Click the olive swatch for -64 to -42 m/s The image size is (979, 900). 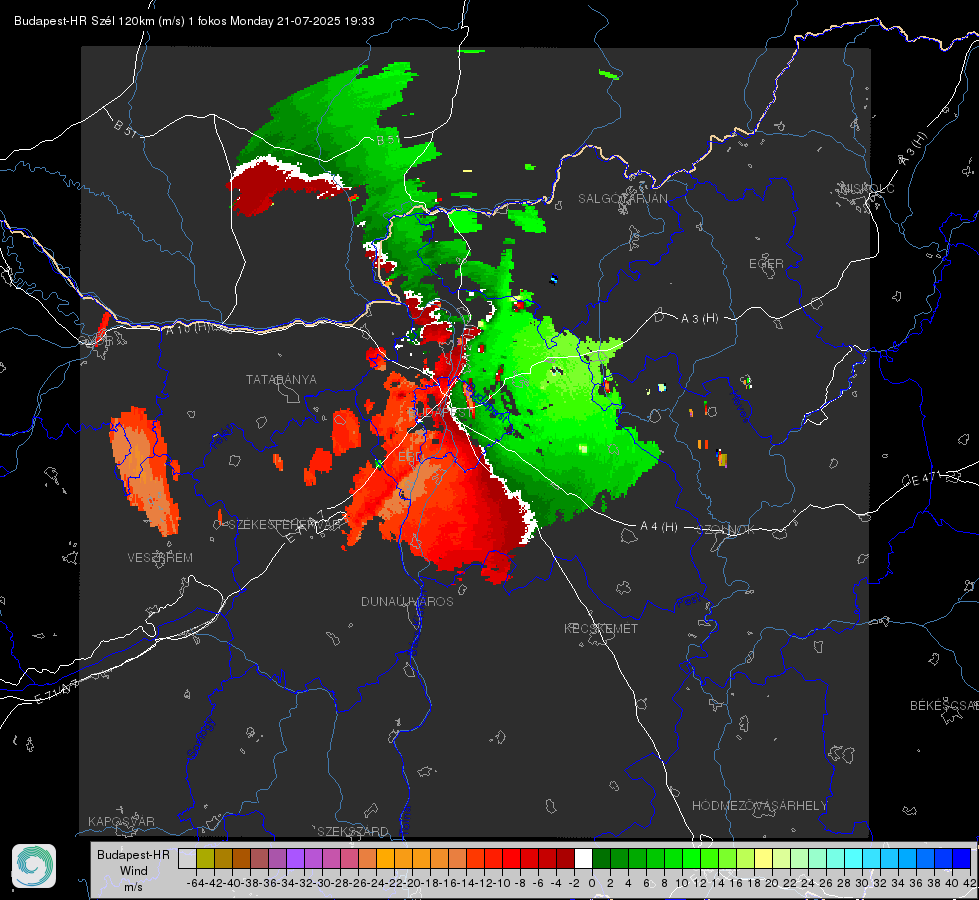click(205, 859)
